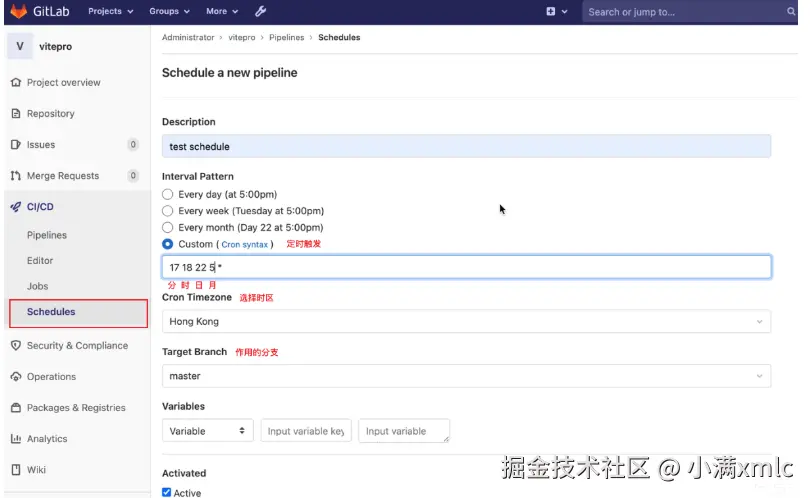
Task: Click the Repository file icon
Action: coord(16,113)
